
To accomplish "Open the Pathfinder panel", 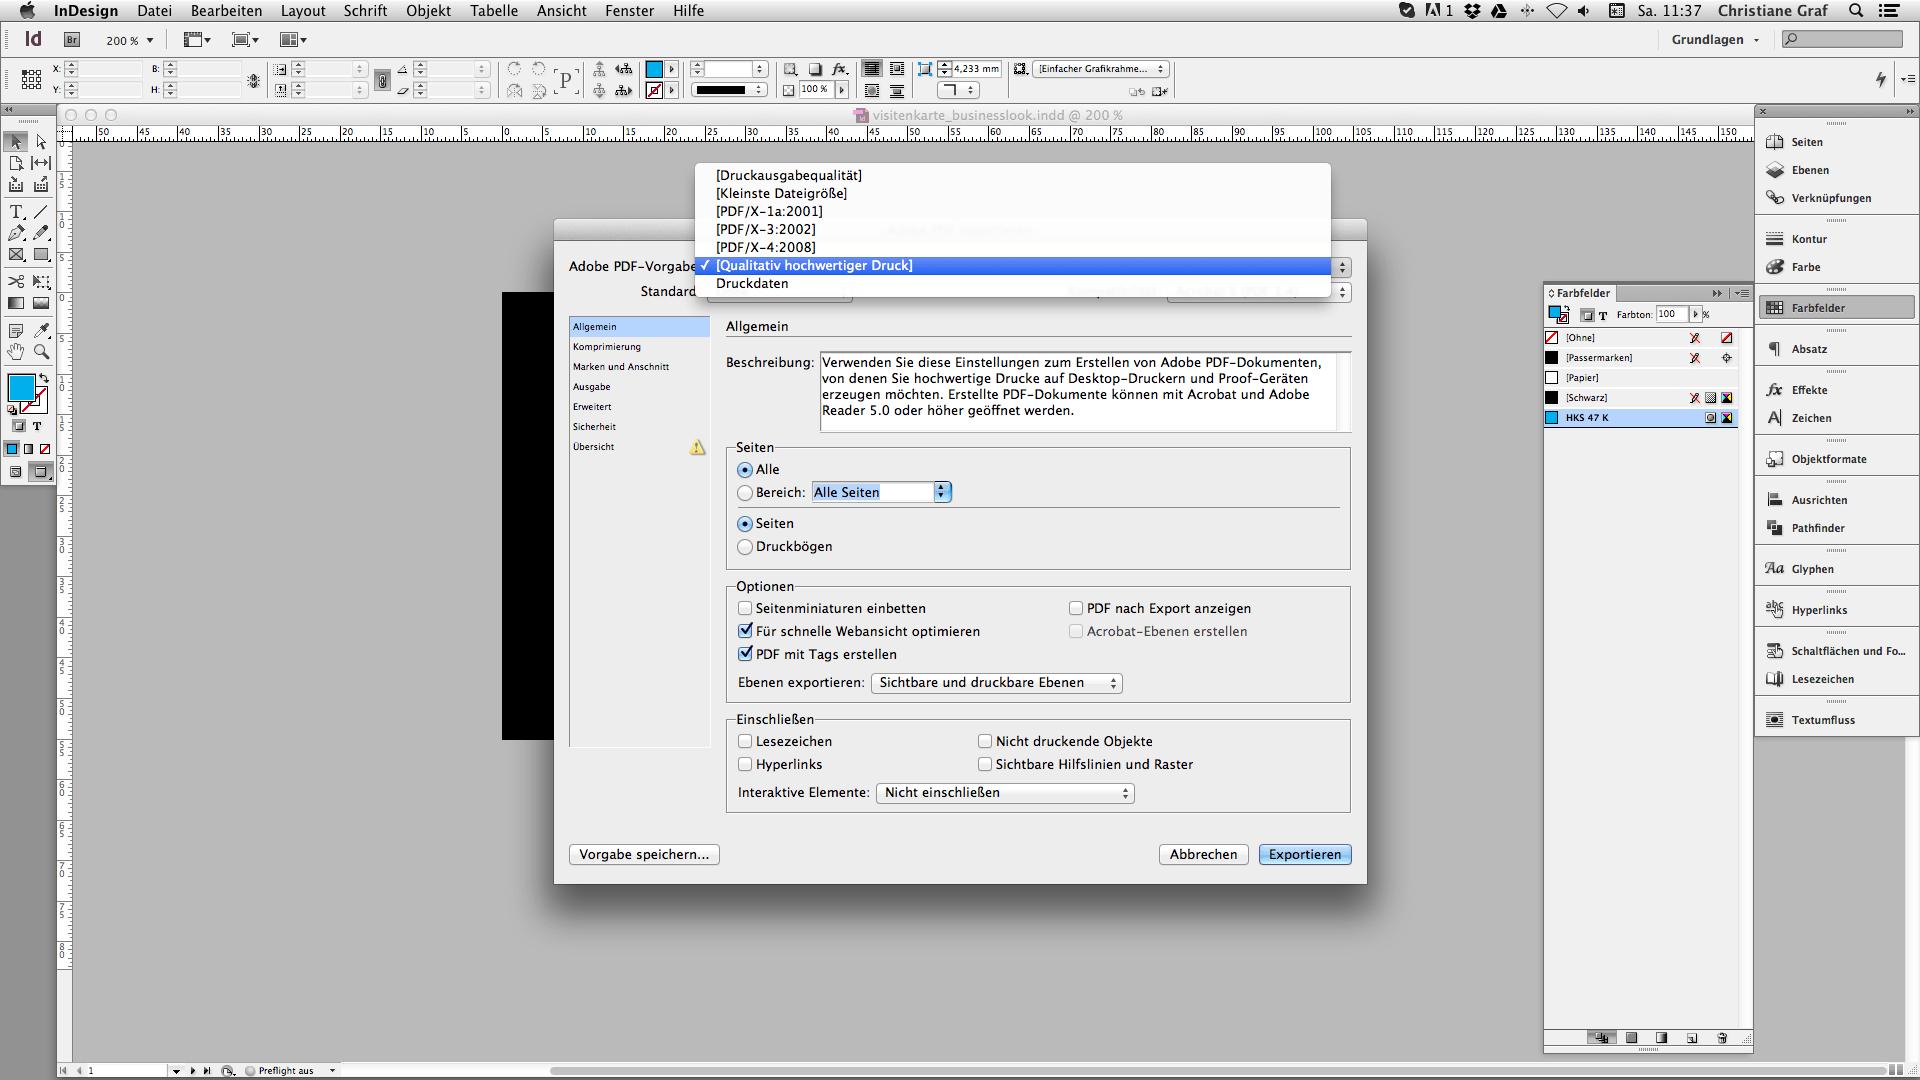I will (1816, 528).
